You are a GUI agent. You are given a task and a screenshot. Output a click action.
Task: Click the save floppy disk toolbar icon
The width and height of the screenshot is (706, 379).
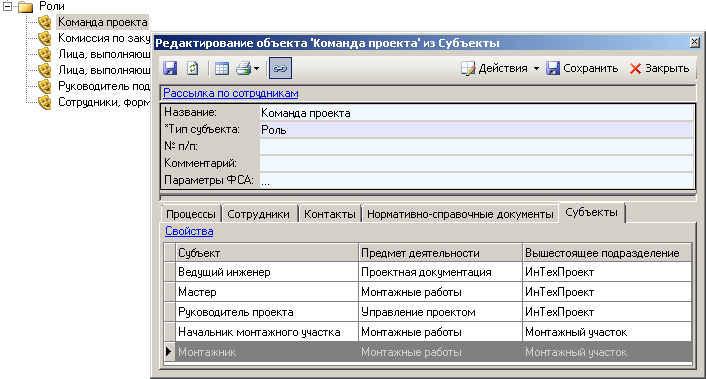click(x=170, y=68)
